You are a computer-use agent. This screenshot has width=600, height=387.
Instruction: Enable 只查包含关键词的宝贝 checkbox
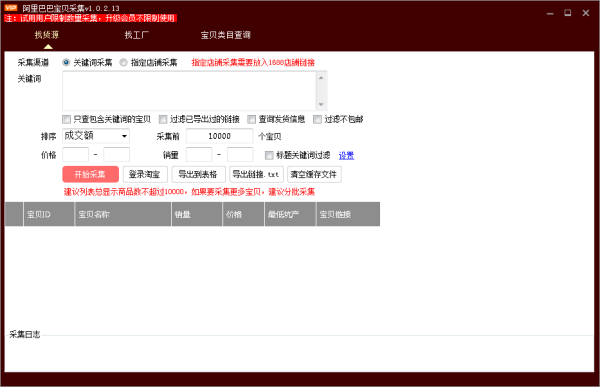(66, 119)
